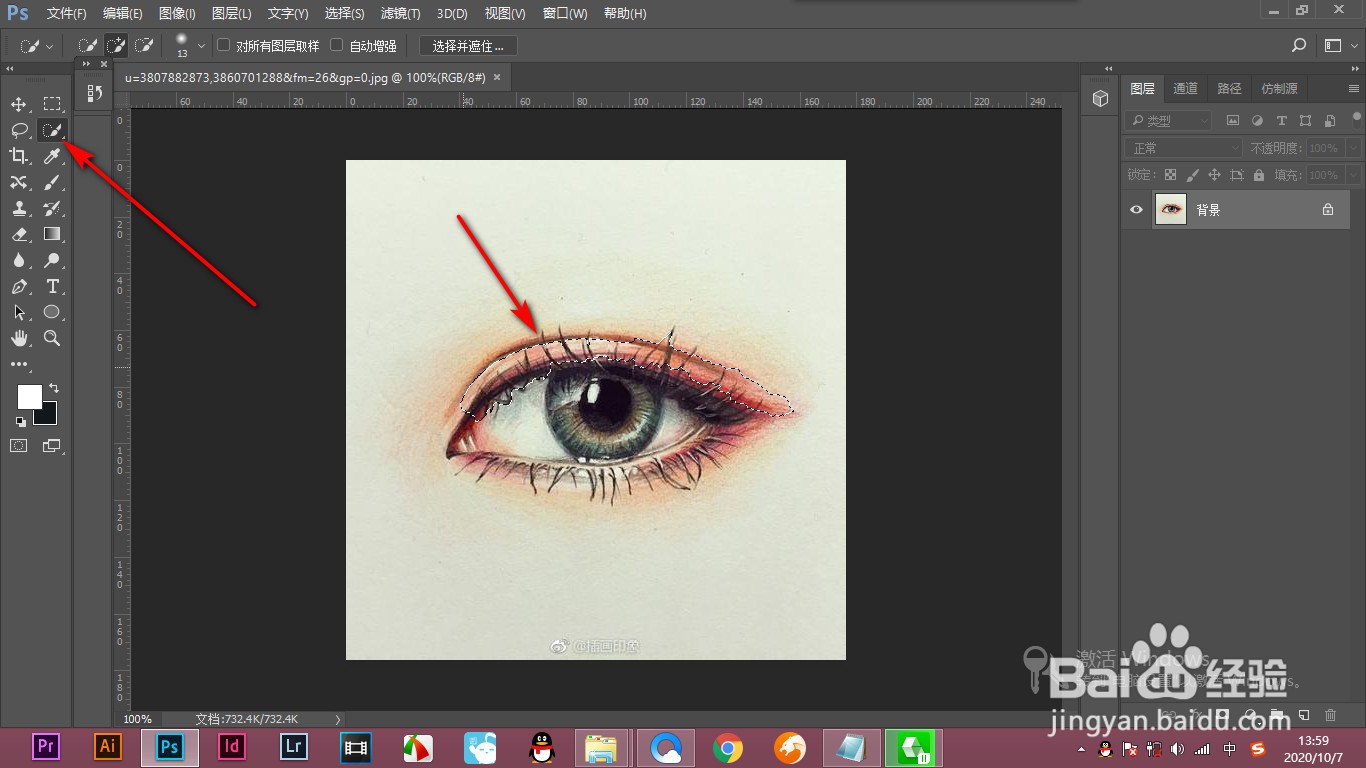Switch to the 通道 tab
1366x768 pixels.
click(x=1185, y=88)
